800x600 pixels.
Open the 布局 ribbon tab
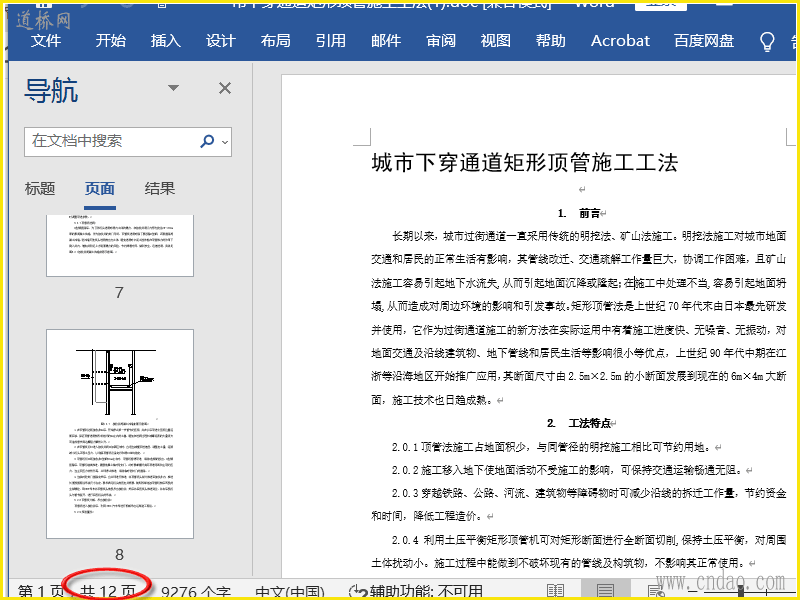pyautogui.click(x=276, y=41)
